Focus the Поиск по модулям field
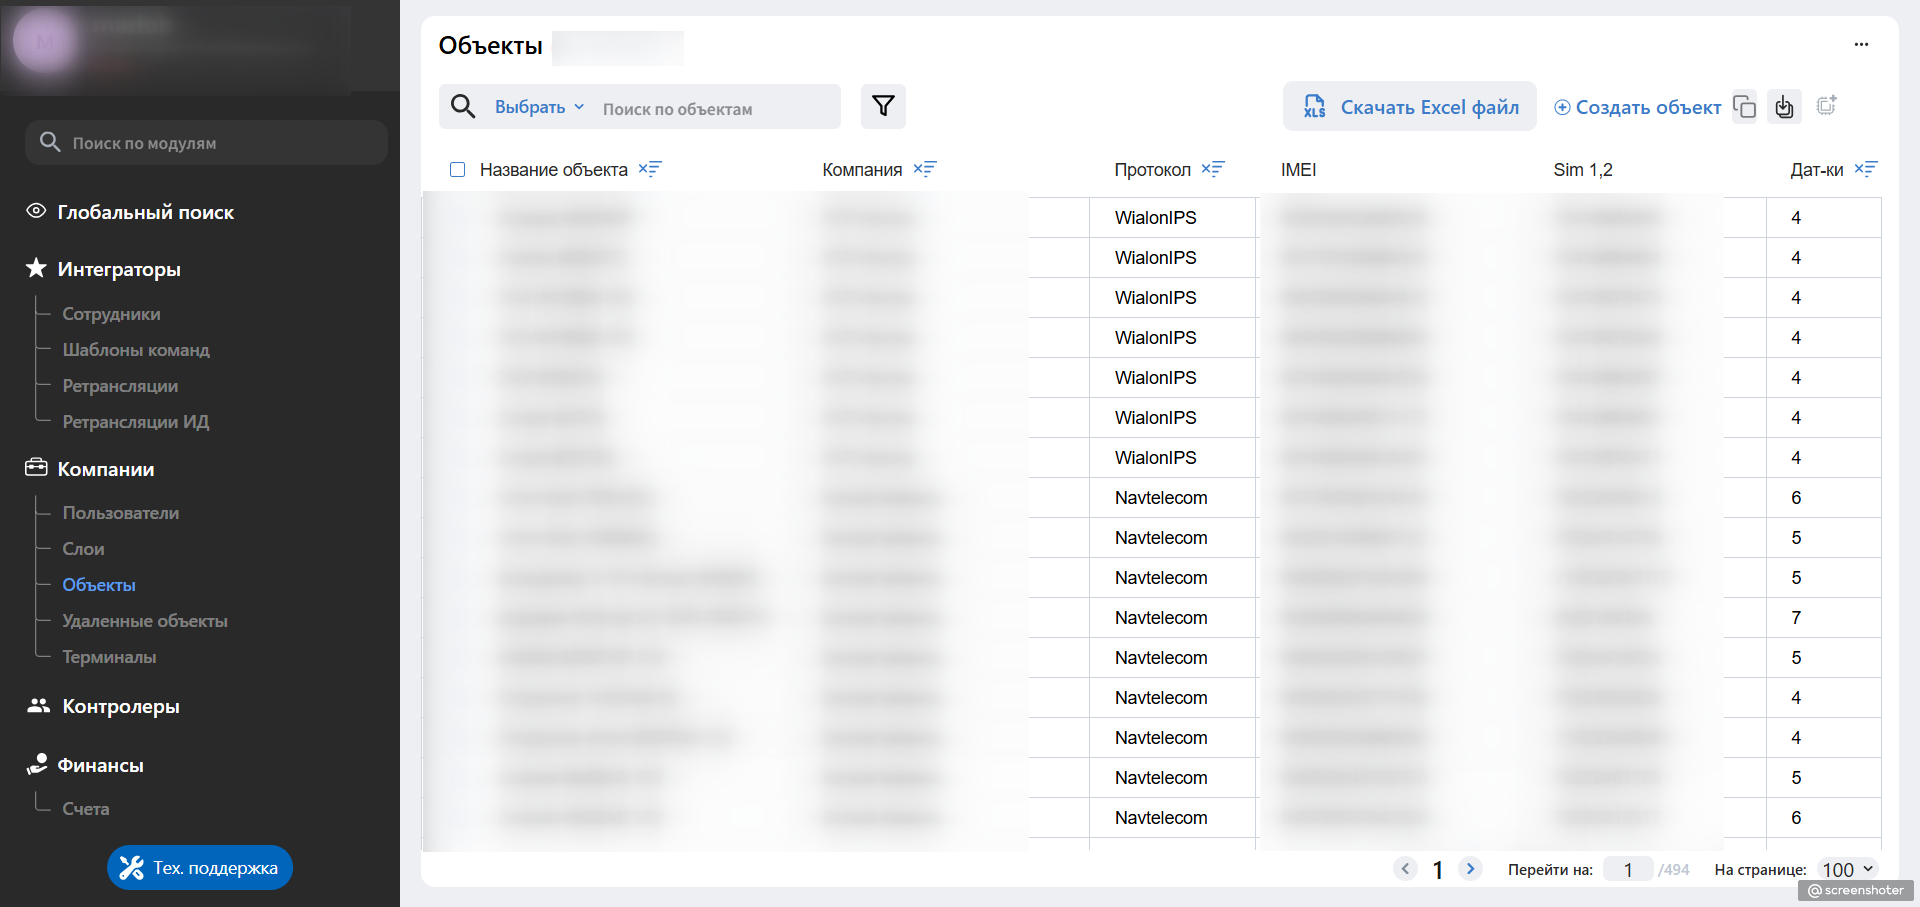The width and height of the screenshot is (1920, 907). pos(206,143)
